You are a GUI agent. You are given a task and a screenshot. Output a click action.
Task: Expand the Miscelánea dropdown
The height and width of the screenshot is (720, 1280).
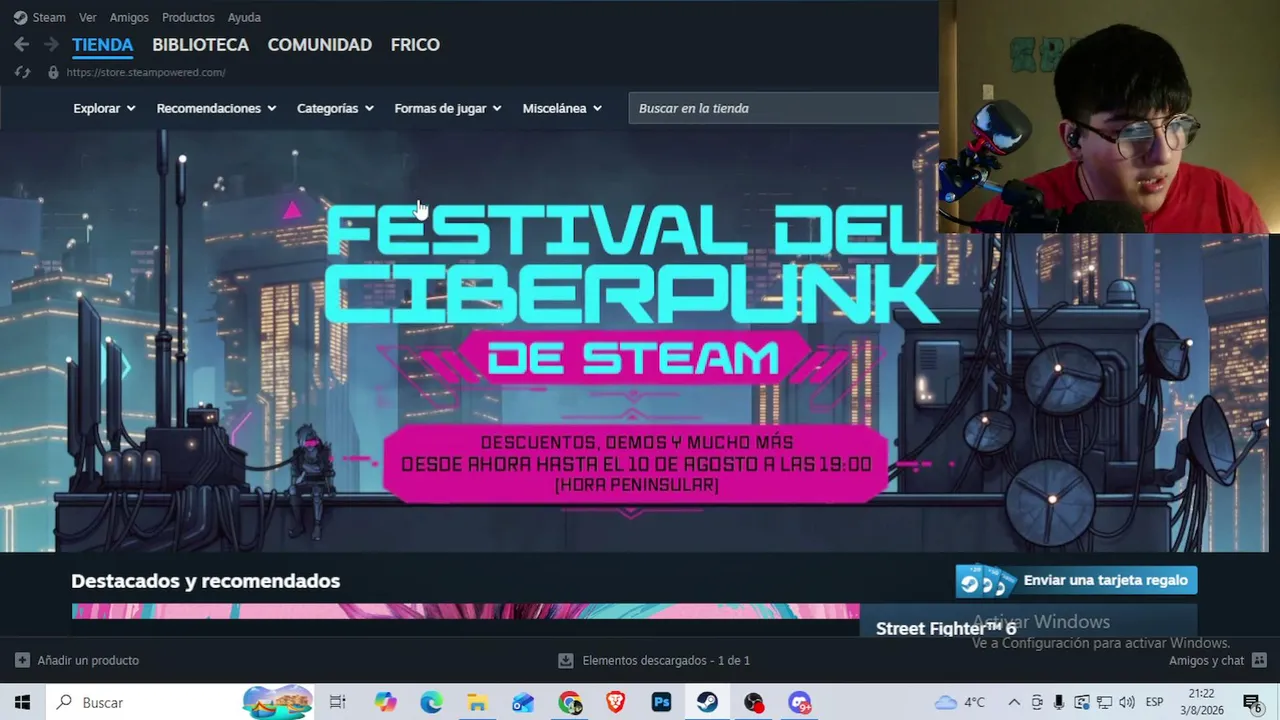point(562,108)
